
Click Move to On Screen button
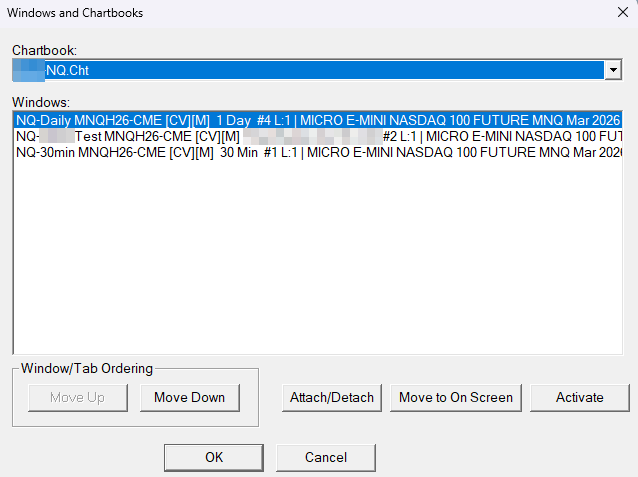point(456,397)
